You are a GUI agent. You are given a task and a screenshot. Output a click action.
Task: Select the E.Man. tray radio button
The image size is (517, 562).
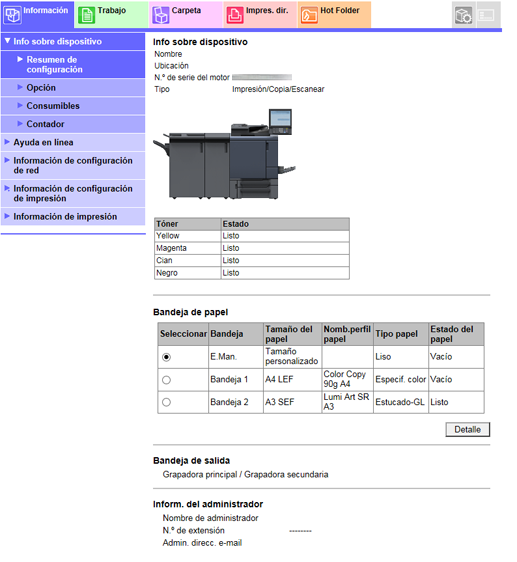pyautogui.click(x=166, y=357)
